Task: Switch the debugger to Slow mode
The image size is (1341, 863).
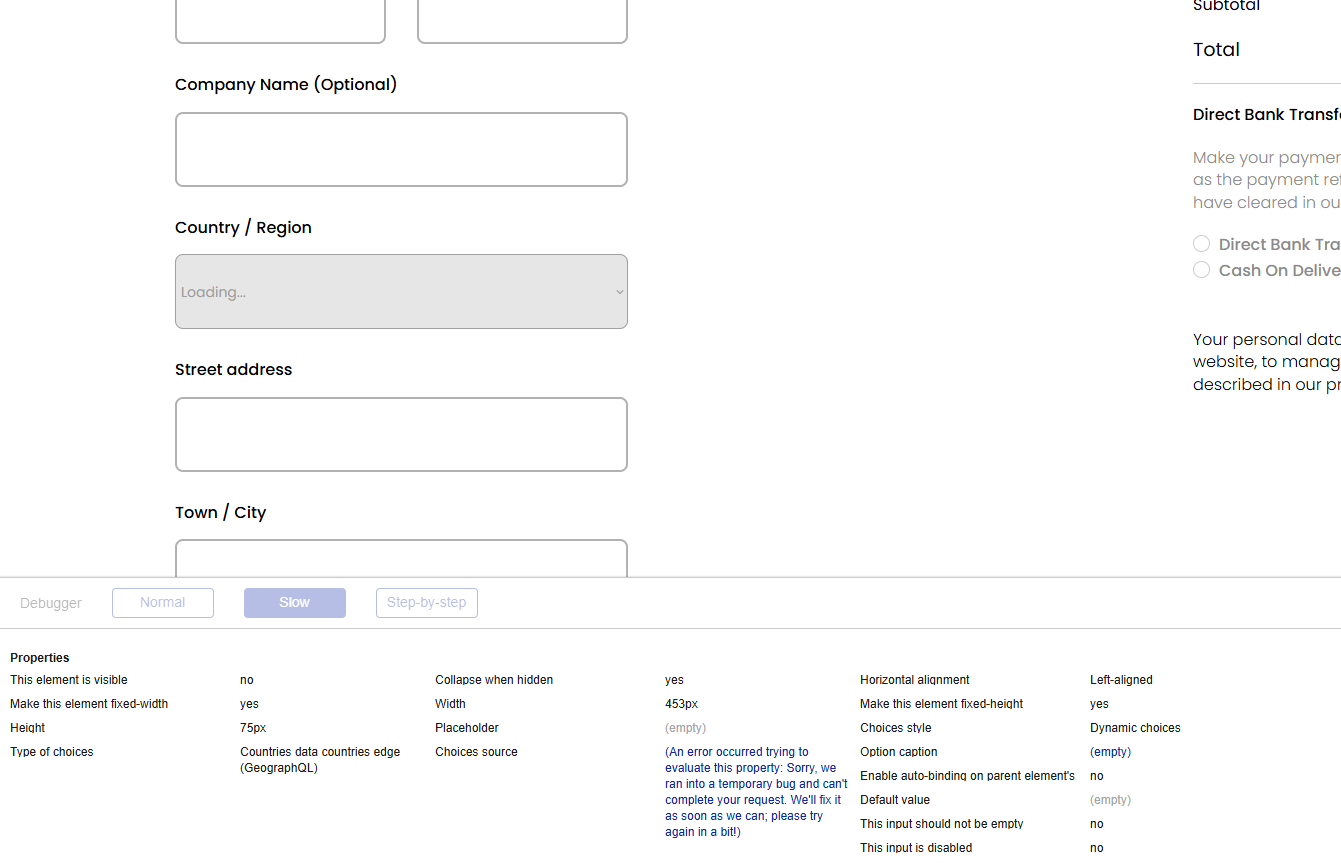Action: (x=295, y=603)
